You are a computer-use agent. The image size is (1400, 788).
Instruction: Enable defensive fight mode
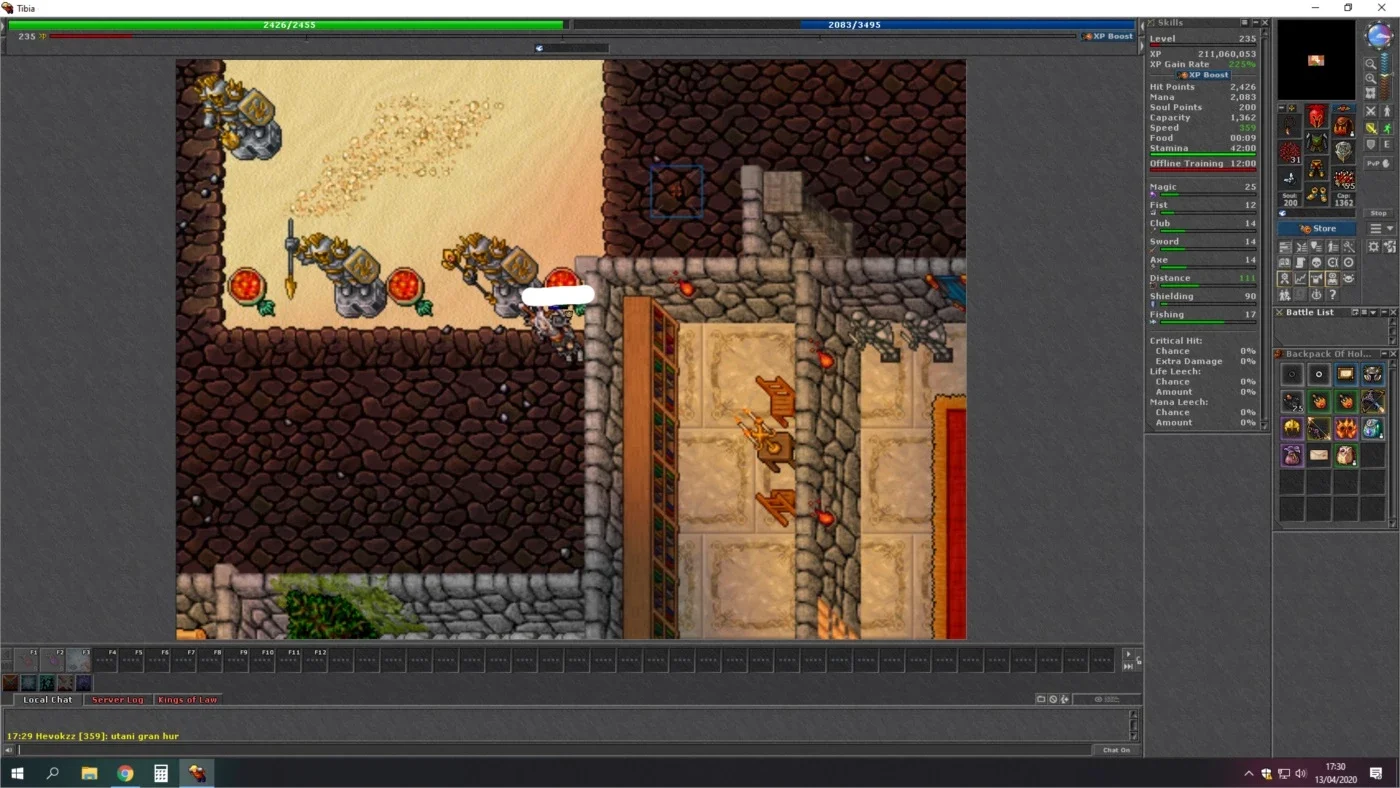click(x=1370, y=144)
